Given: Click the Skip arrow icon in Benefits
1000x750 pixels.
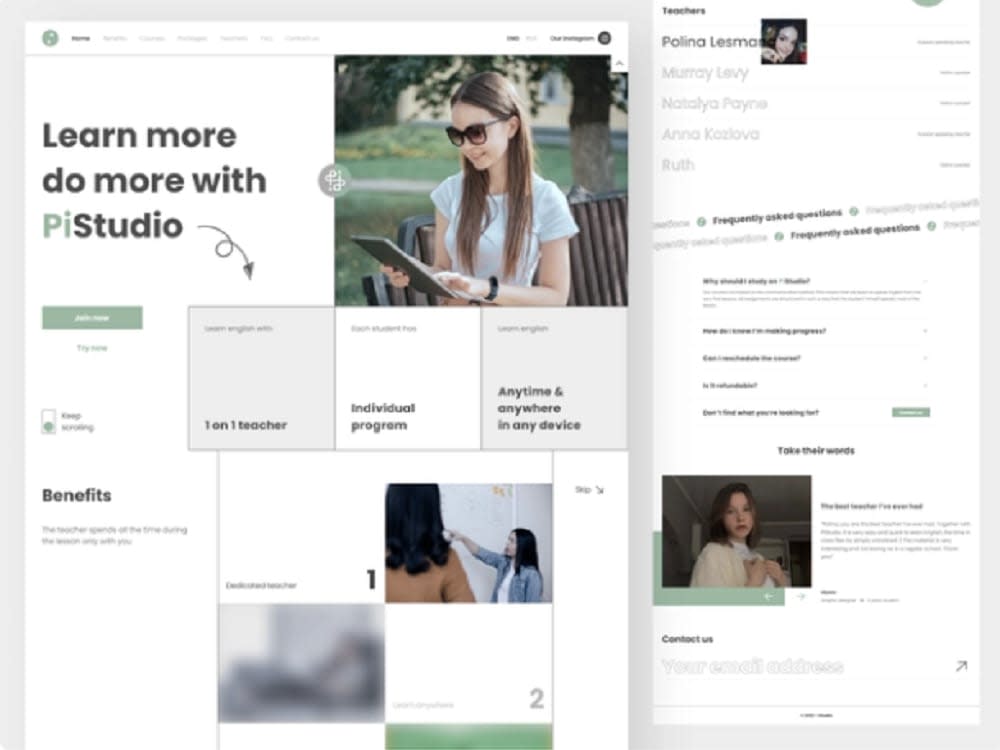Looking at the screenshot, I should (599, 490).
